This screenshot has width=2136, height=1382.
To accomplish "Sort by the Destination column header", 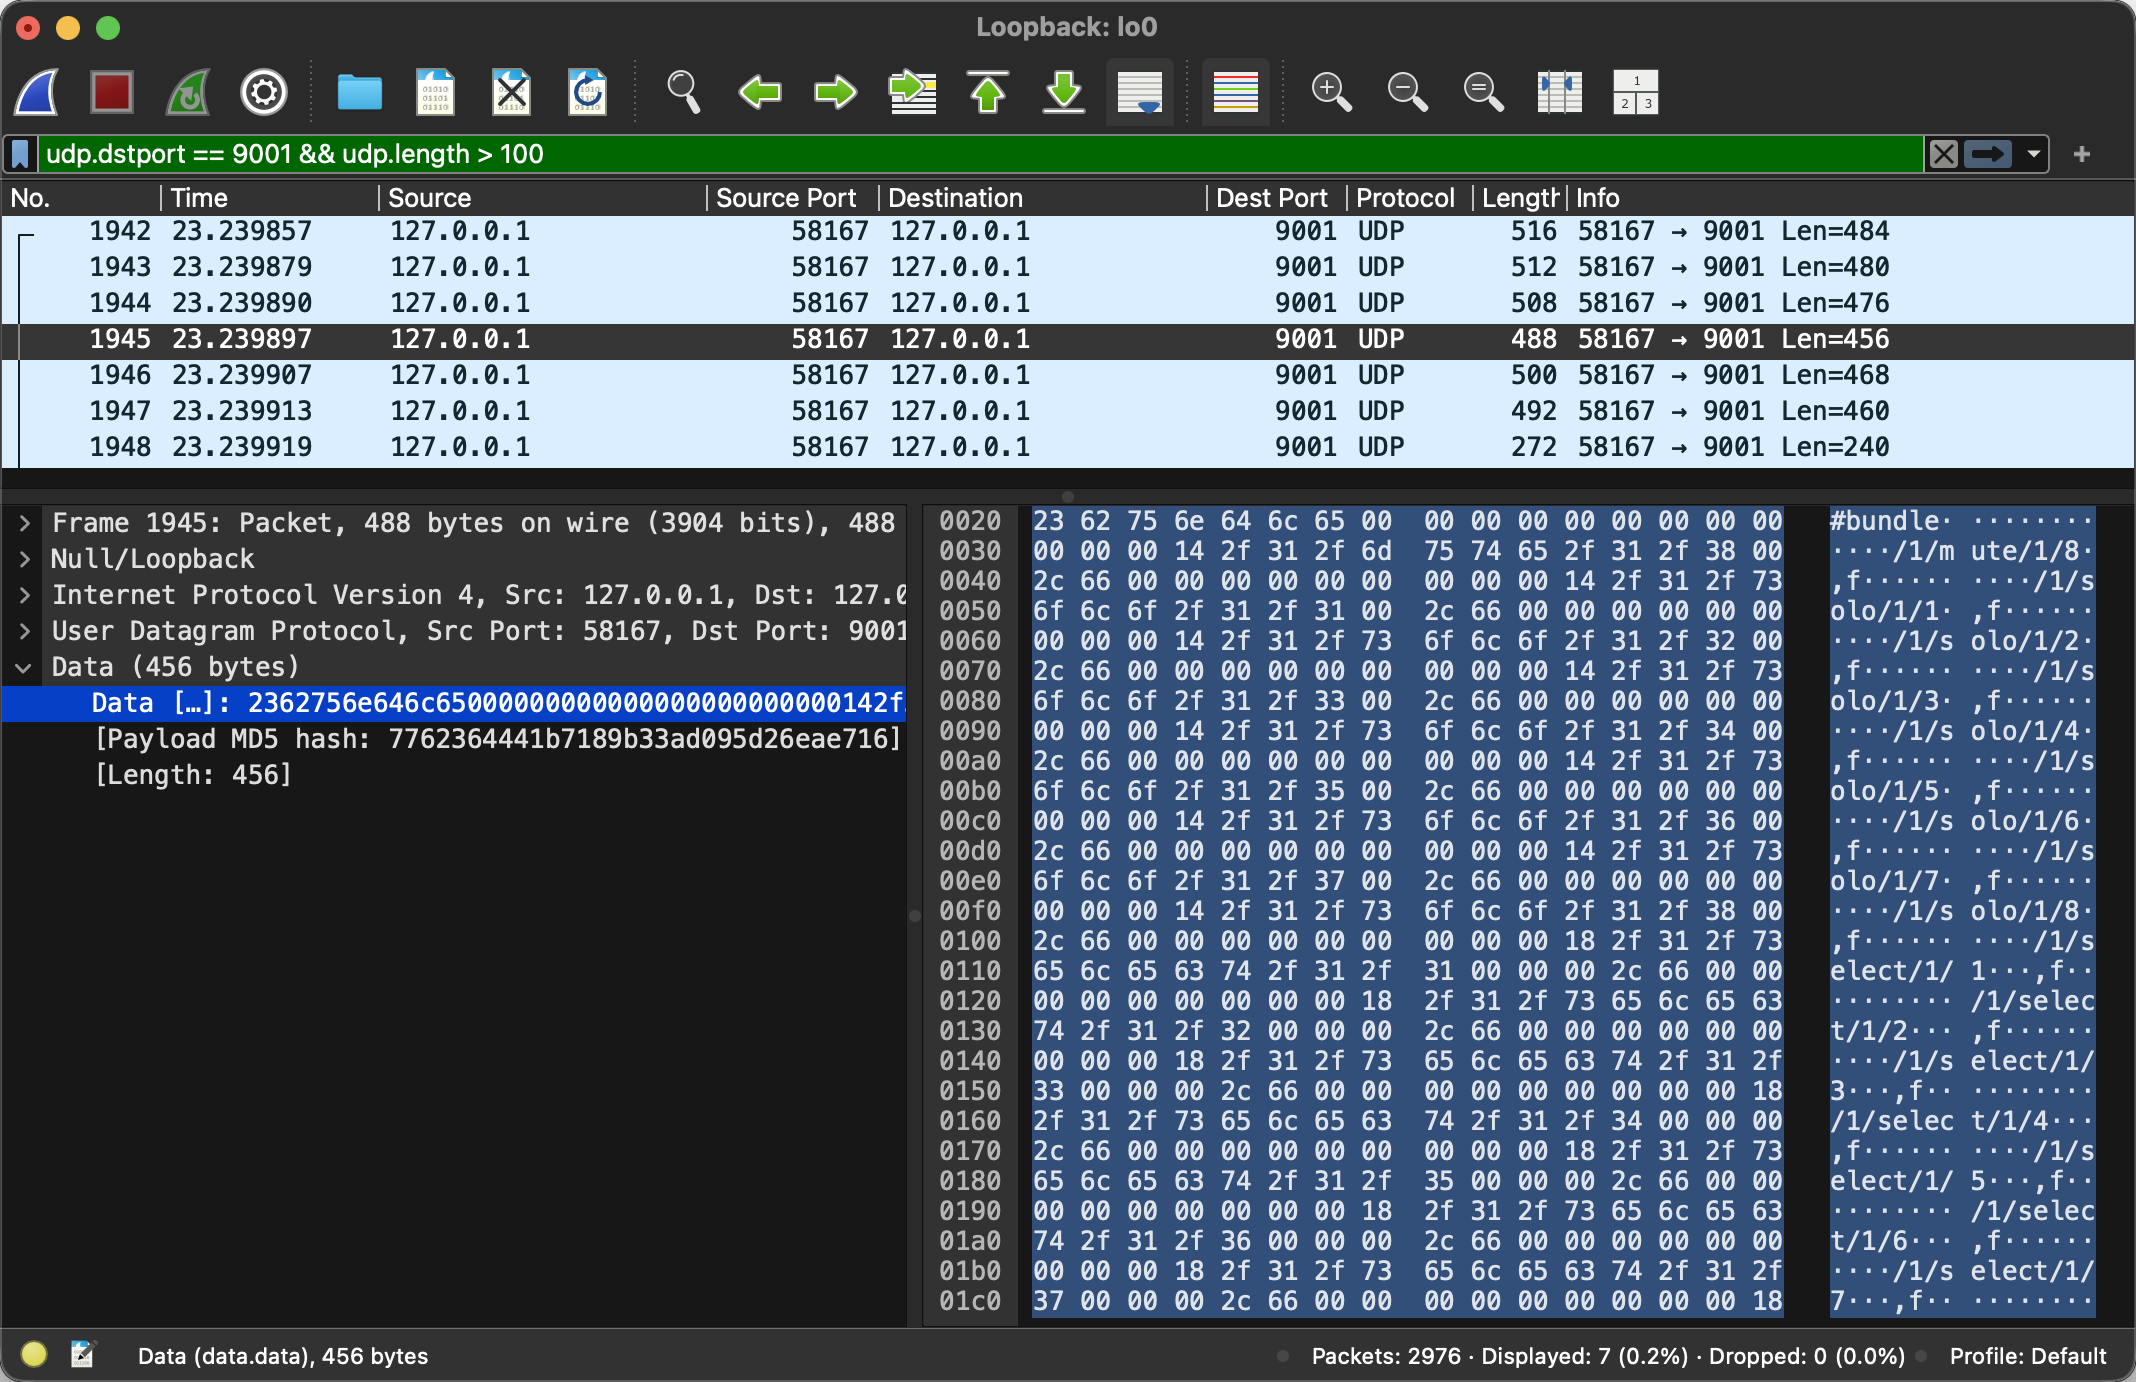I will [1043, 198].
